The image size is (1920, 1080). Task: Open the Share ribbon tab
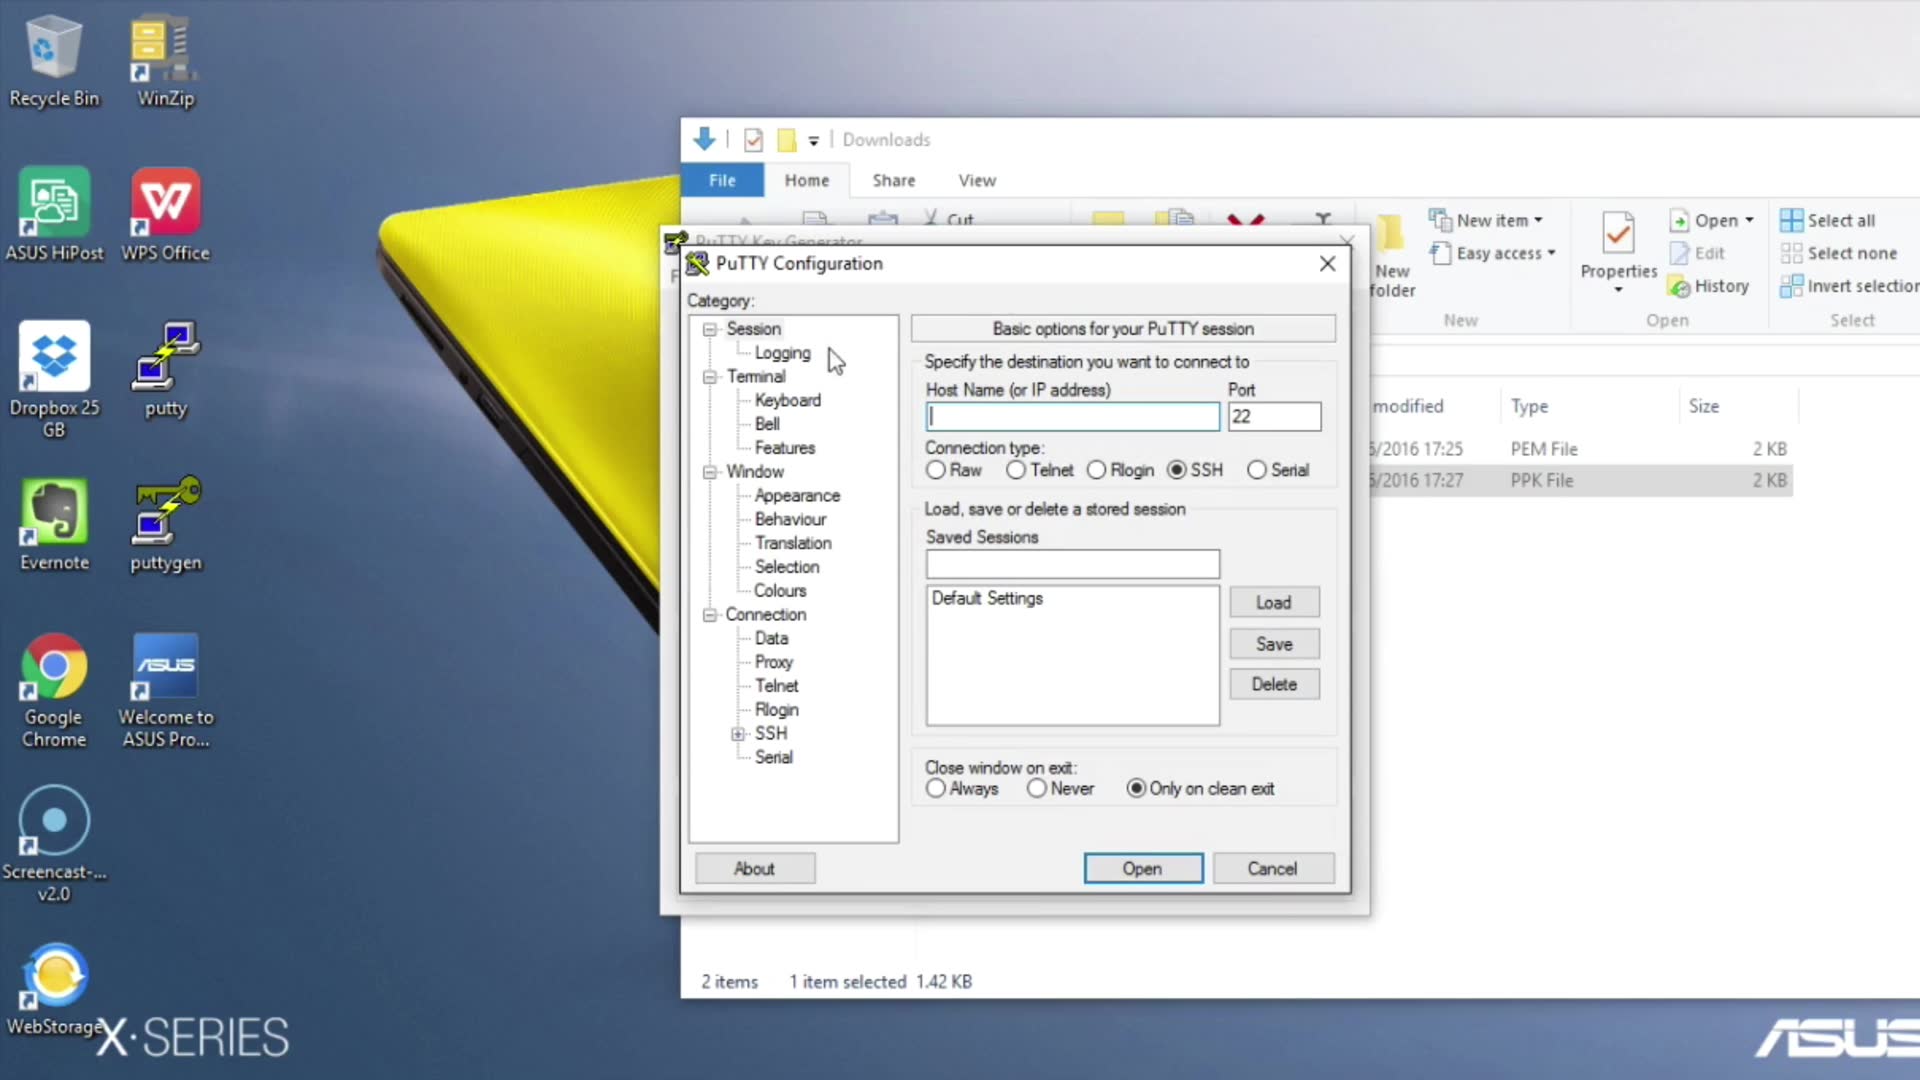point(893,180)
